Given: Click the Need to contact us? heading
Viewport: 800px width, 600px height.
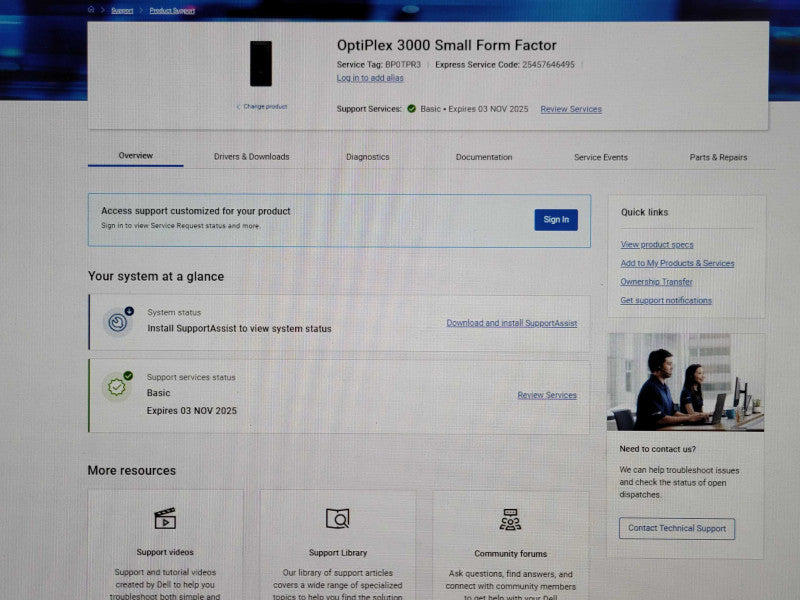Looking at the screenshot, I should pos(657,449).
